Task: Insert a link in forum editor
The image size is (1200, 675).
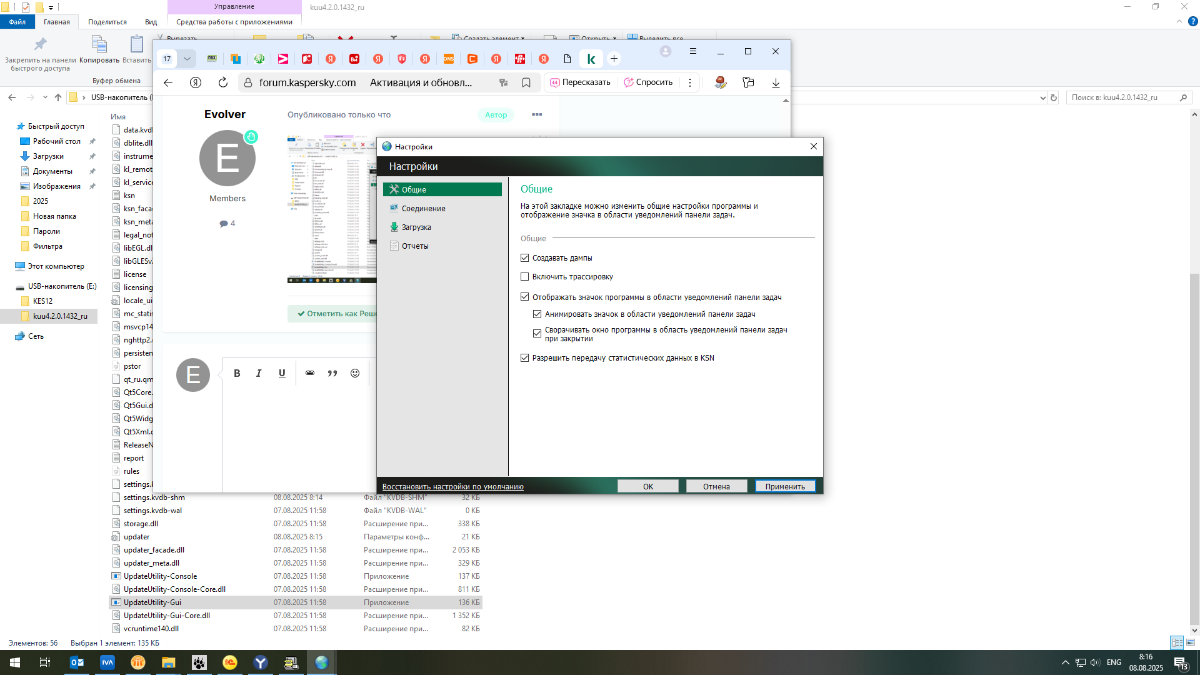Action: click(x=310, y=373)
